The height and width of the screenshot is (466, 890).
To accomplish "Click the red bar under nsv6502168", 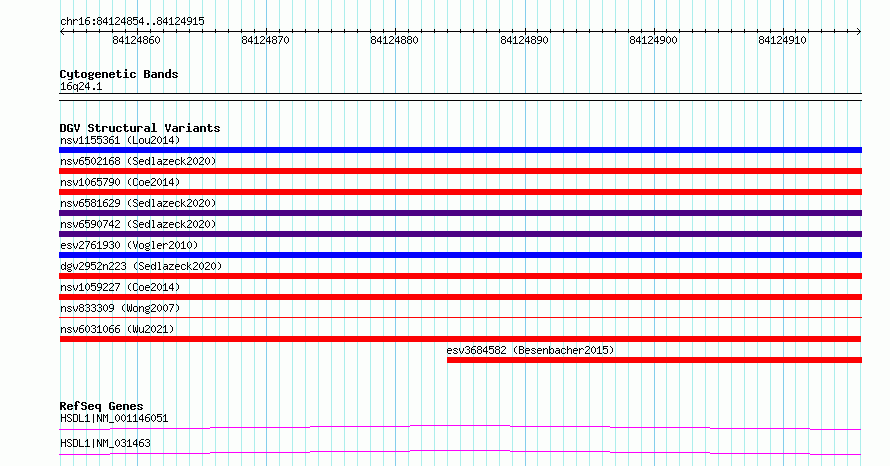I will pos(460,171).
